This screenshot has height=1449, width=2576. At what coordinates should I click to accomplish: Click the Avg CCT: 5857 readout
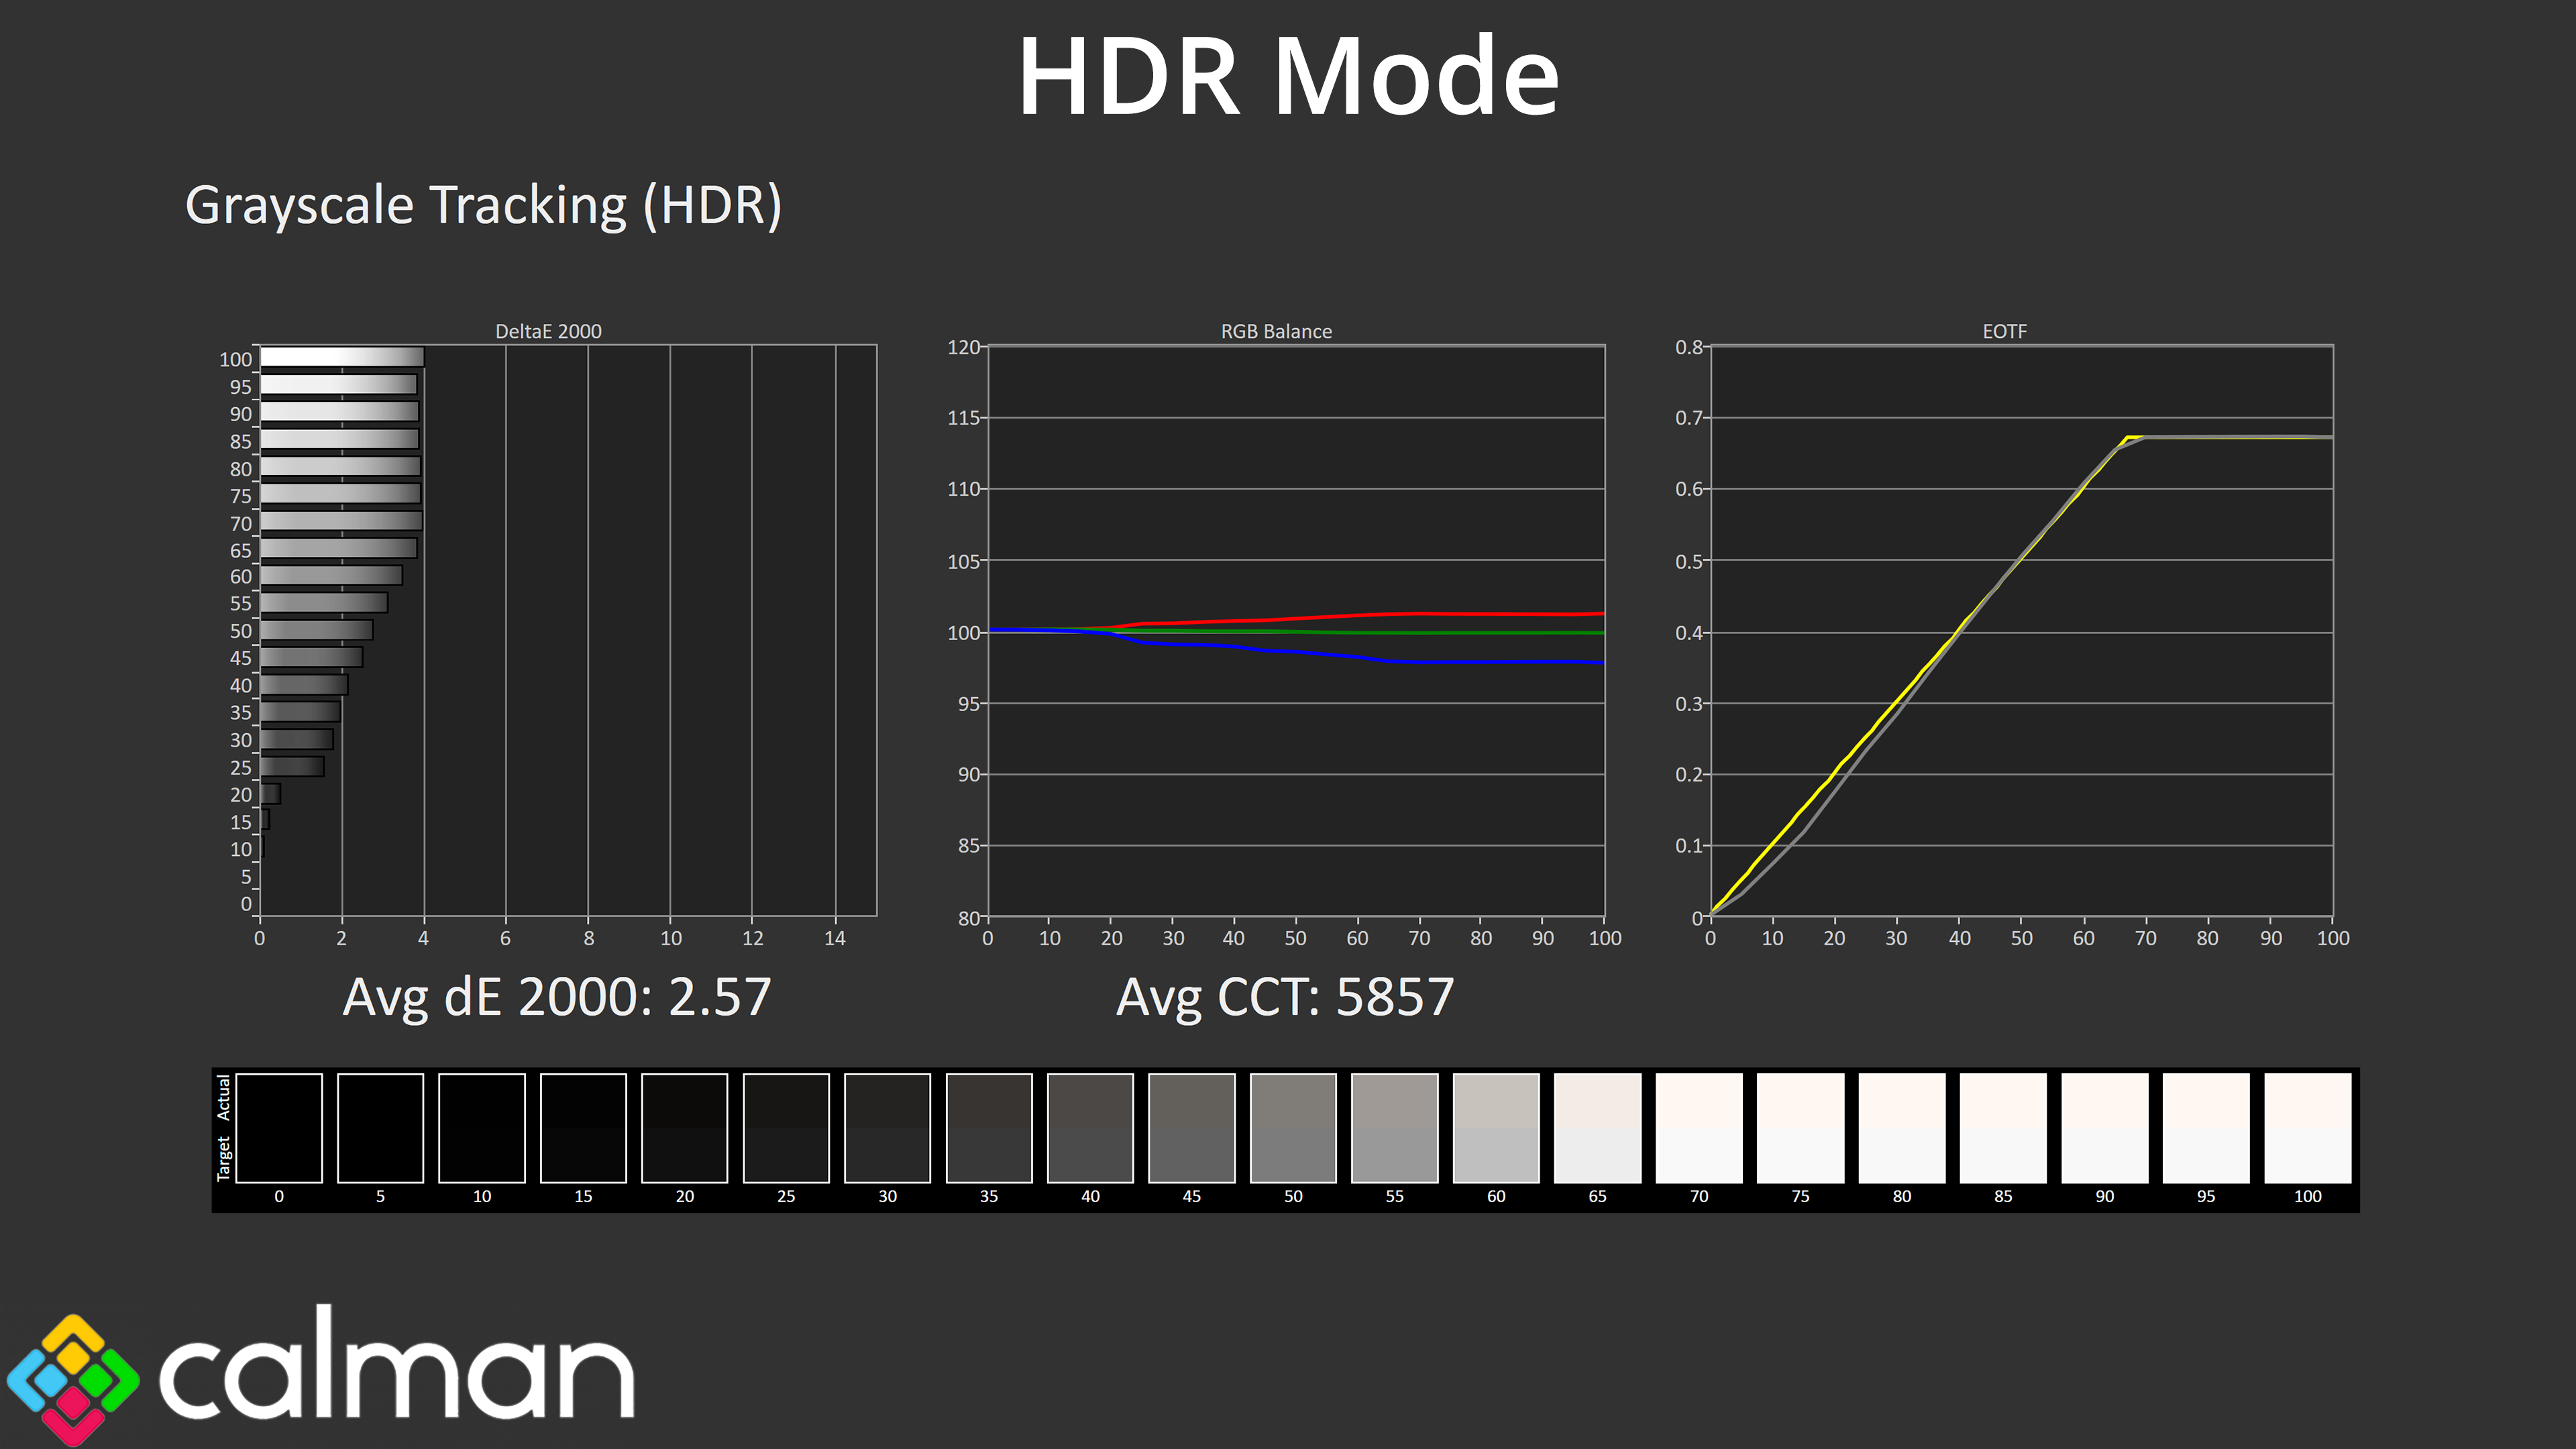coord(1285,997)
